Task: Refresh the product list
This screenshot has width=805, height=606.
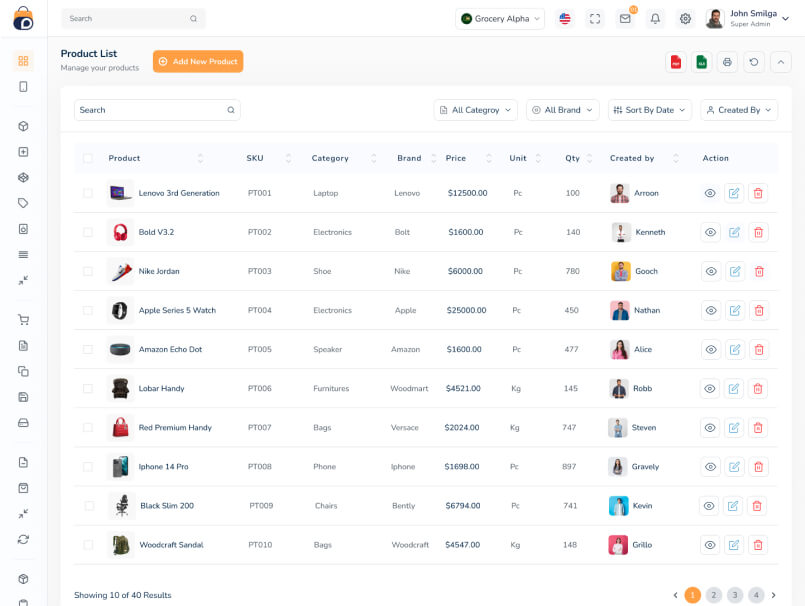Action: click(753, 62)
